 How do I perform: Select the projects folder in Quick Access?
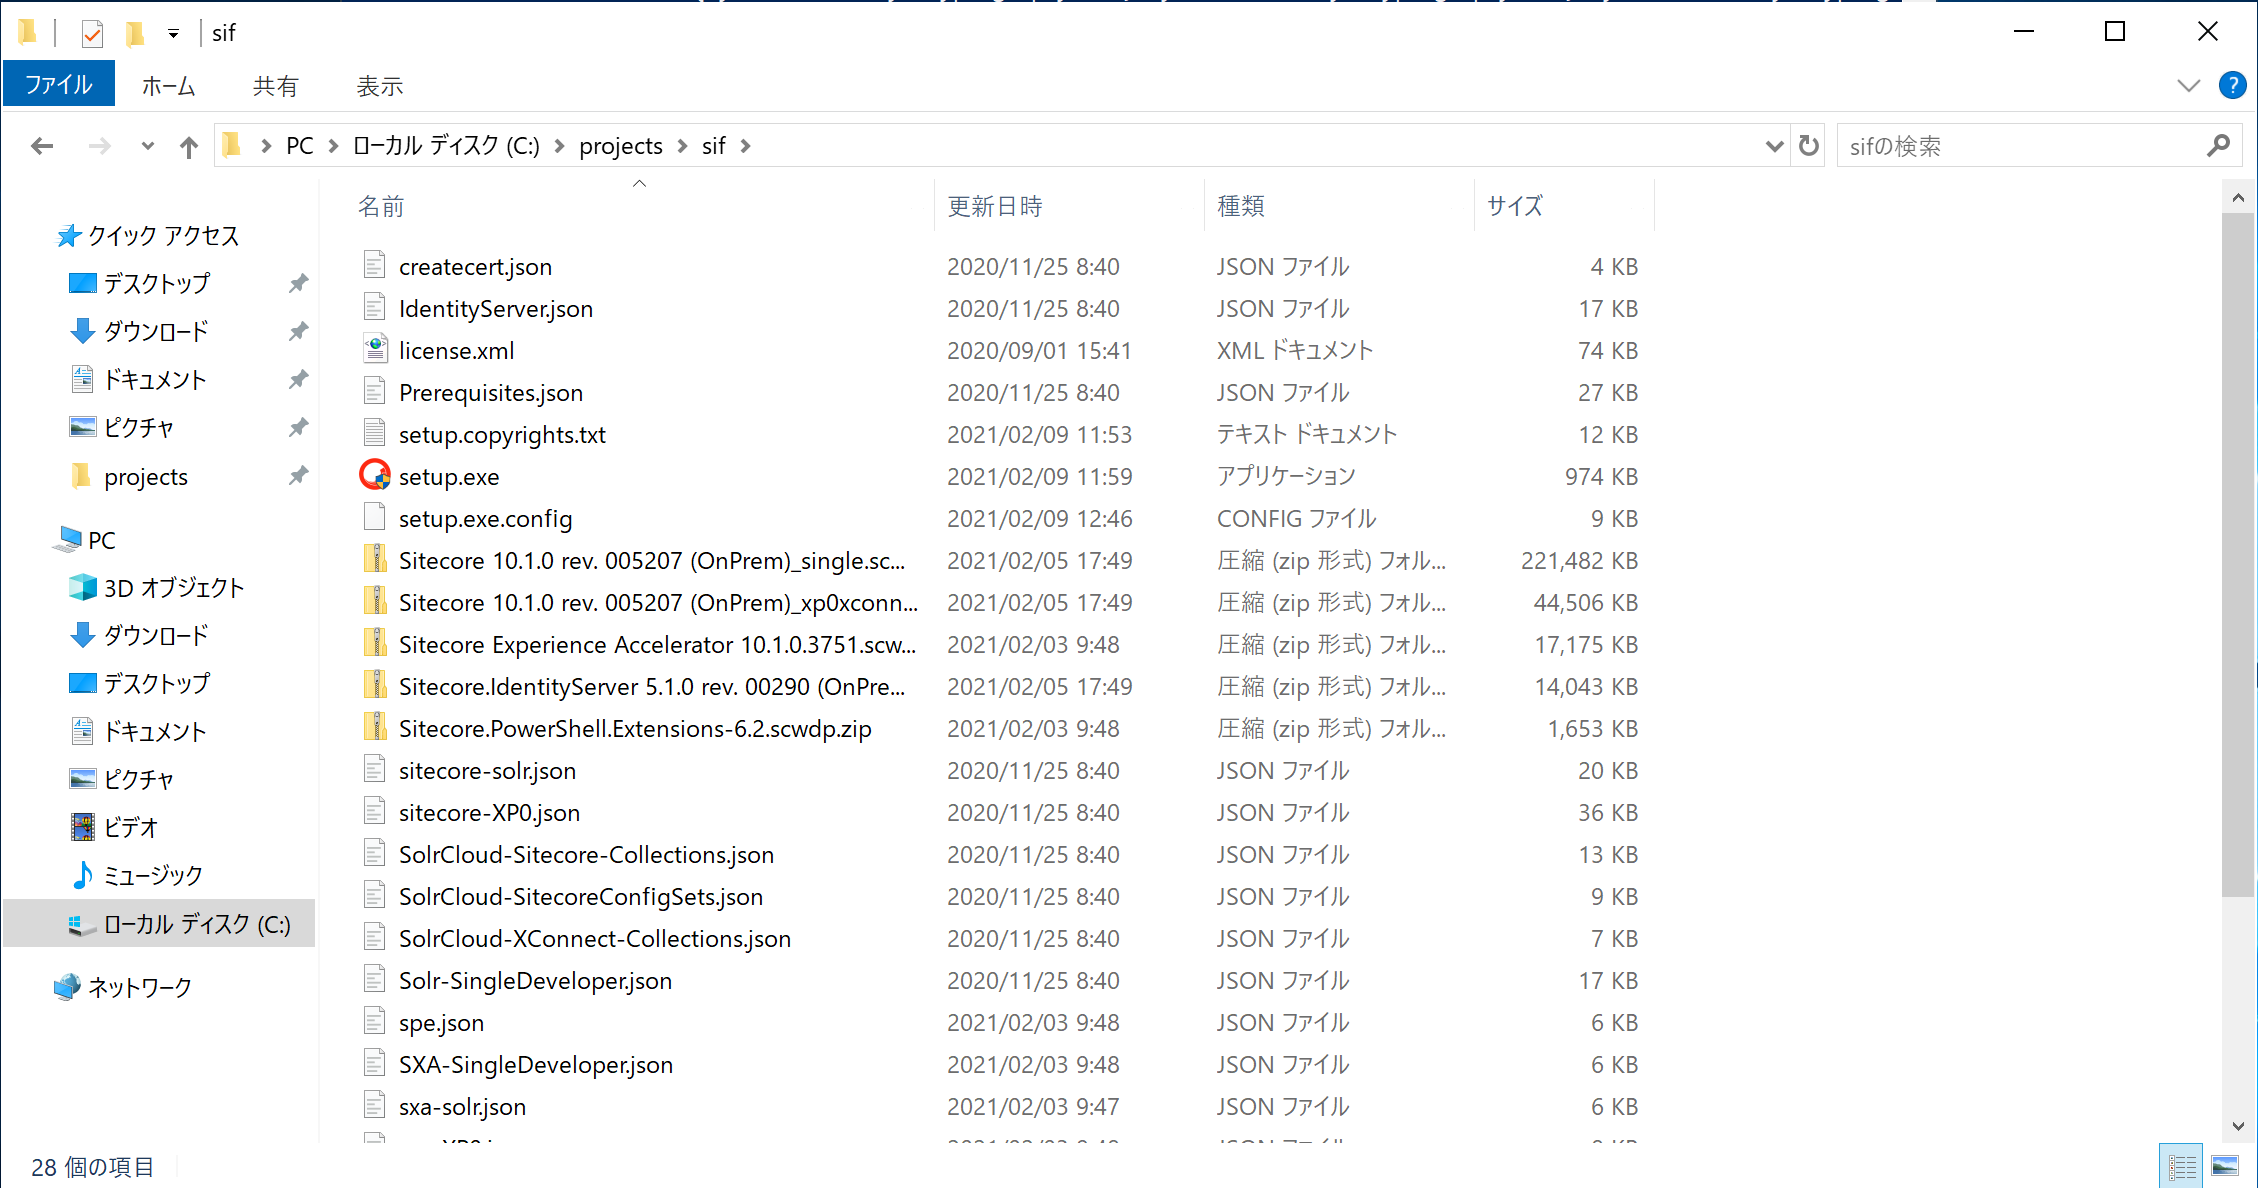click(146, 477)
